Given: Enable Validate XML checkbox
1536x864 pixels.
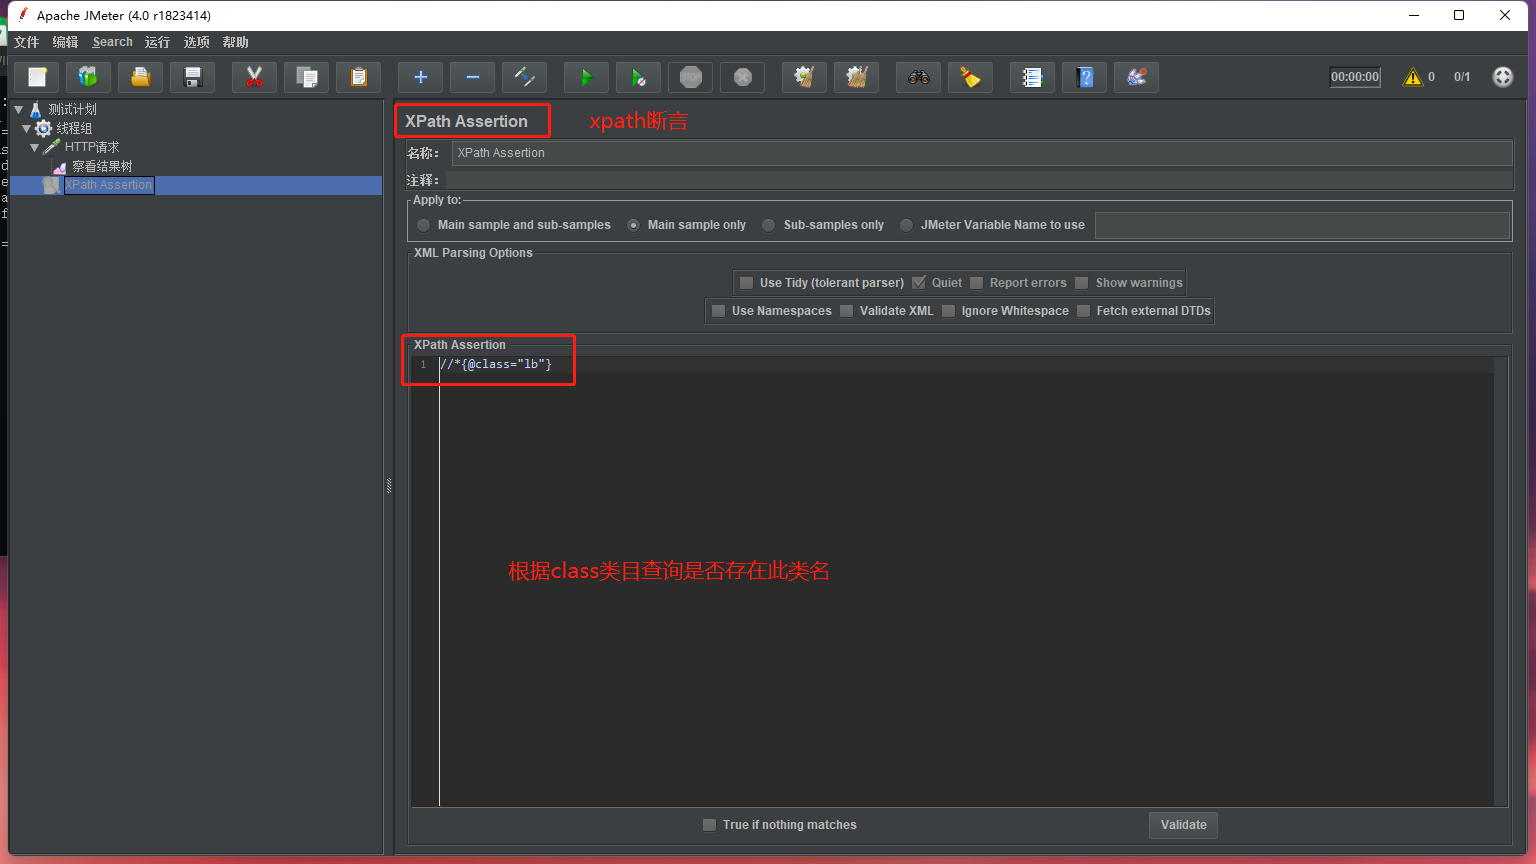Looking at the screenshot, I should [847, 311].
